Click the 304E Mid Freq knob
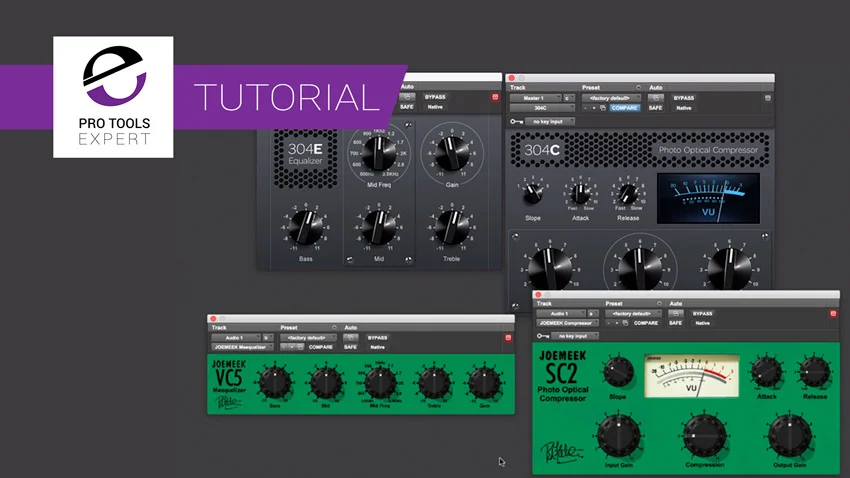The height and width of the screenshot is (478, 850). pos(379,153)
